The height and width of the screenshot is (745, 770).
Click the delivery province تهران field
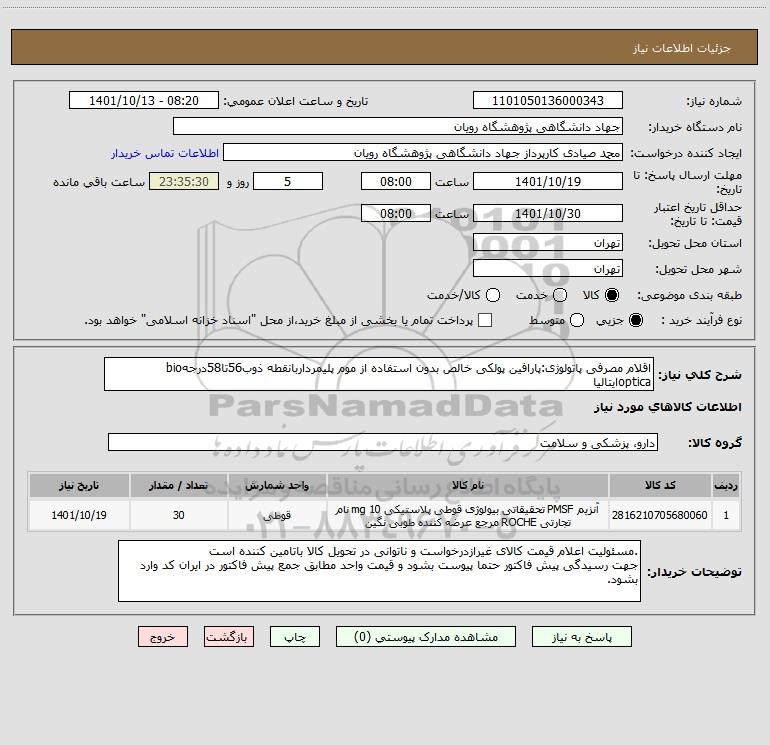tap(548, 243)
